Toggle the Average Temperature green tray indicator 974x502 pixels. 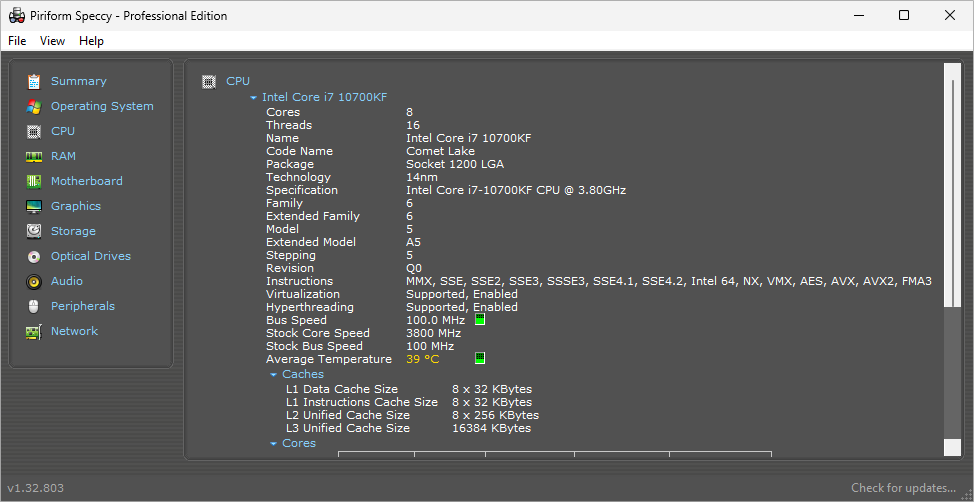(x=479, y=359)
